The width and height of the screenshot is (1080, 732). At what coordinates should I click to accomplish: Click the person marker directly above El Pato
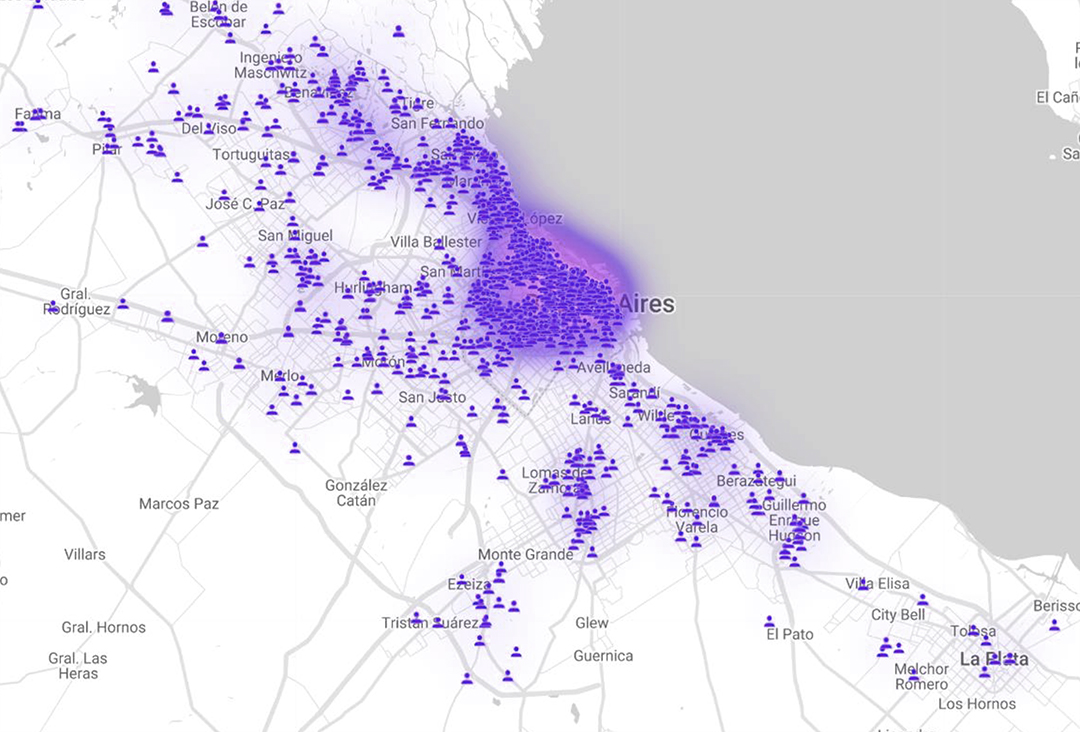[769, 621]
